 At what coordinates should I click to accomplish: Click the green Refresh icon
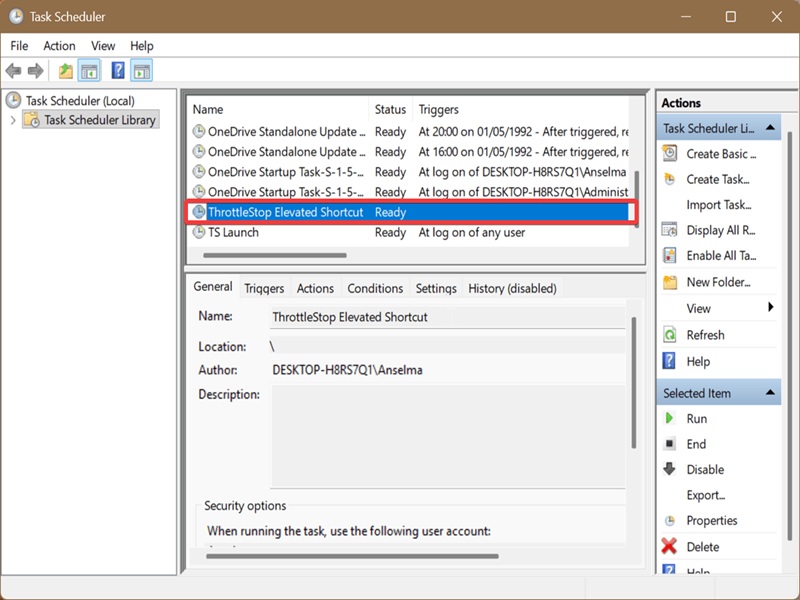[669, 335]
